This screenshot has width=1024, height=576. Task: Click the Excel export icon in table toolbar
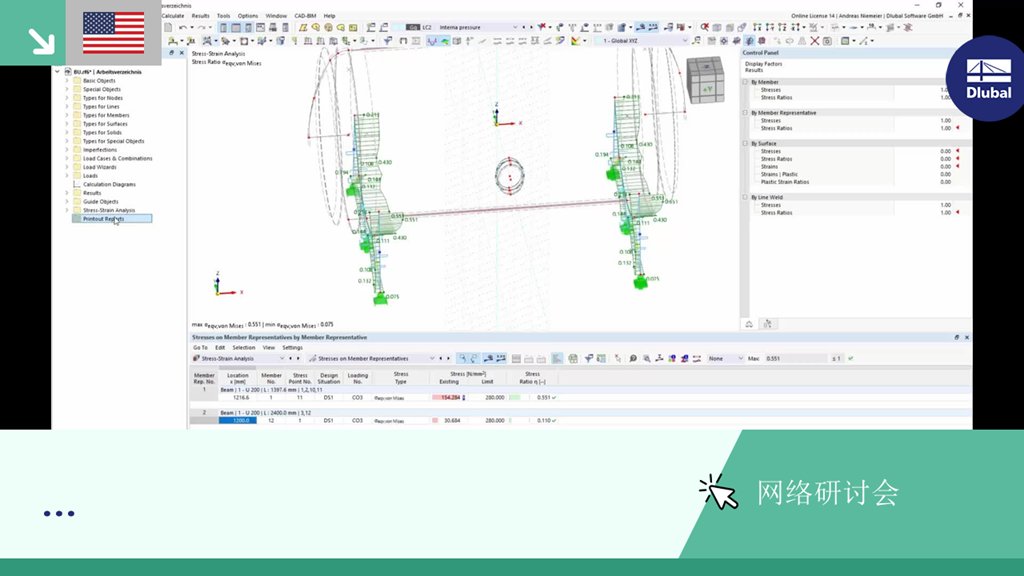coord(573,358)
